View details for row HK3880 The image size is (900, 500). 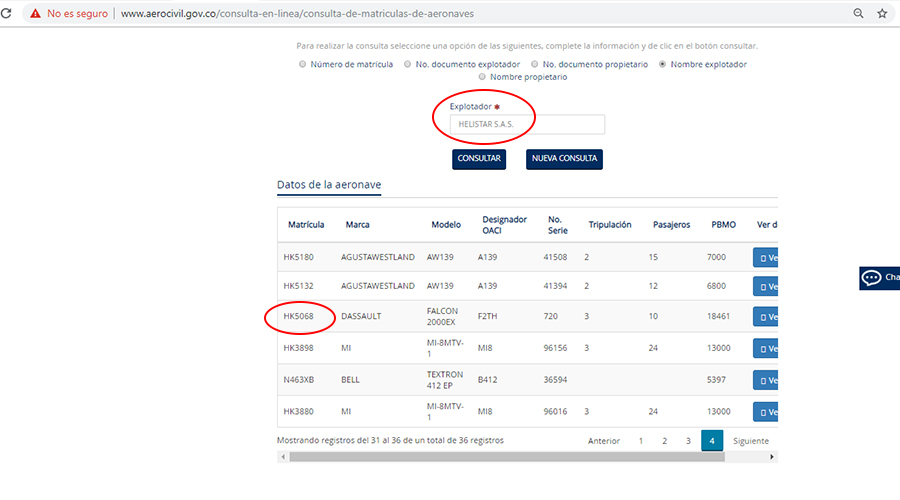coord(766,412)
